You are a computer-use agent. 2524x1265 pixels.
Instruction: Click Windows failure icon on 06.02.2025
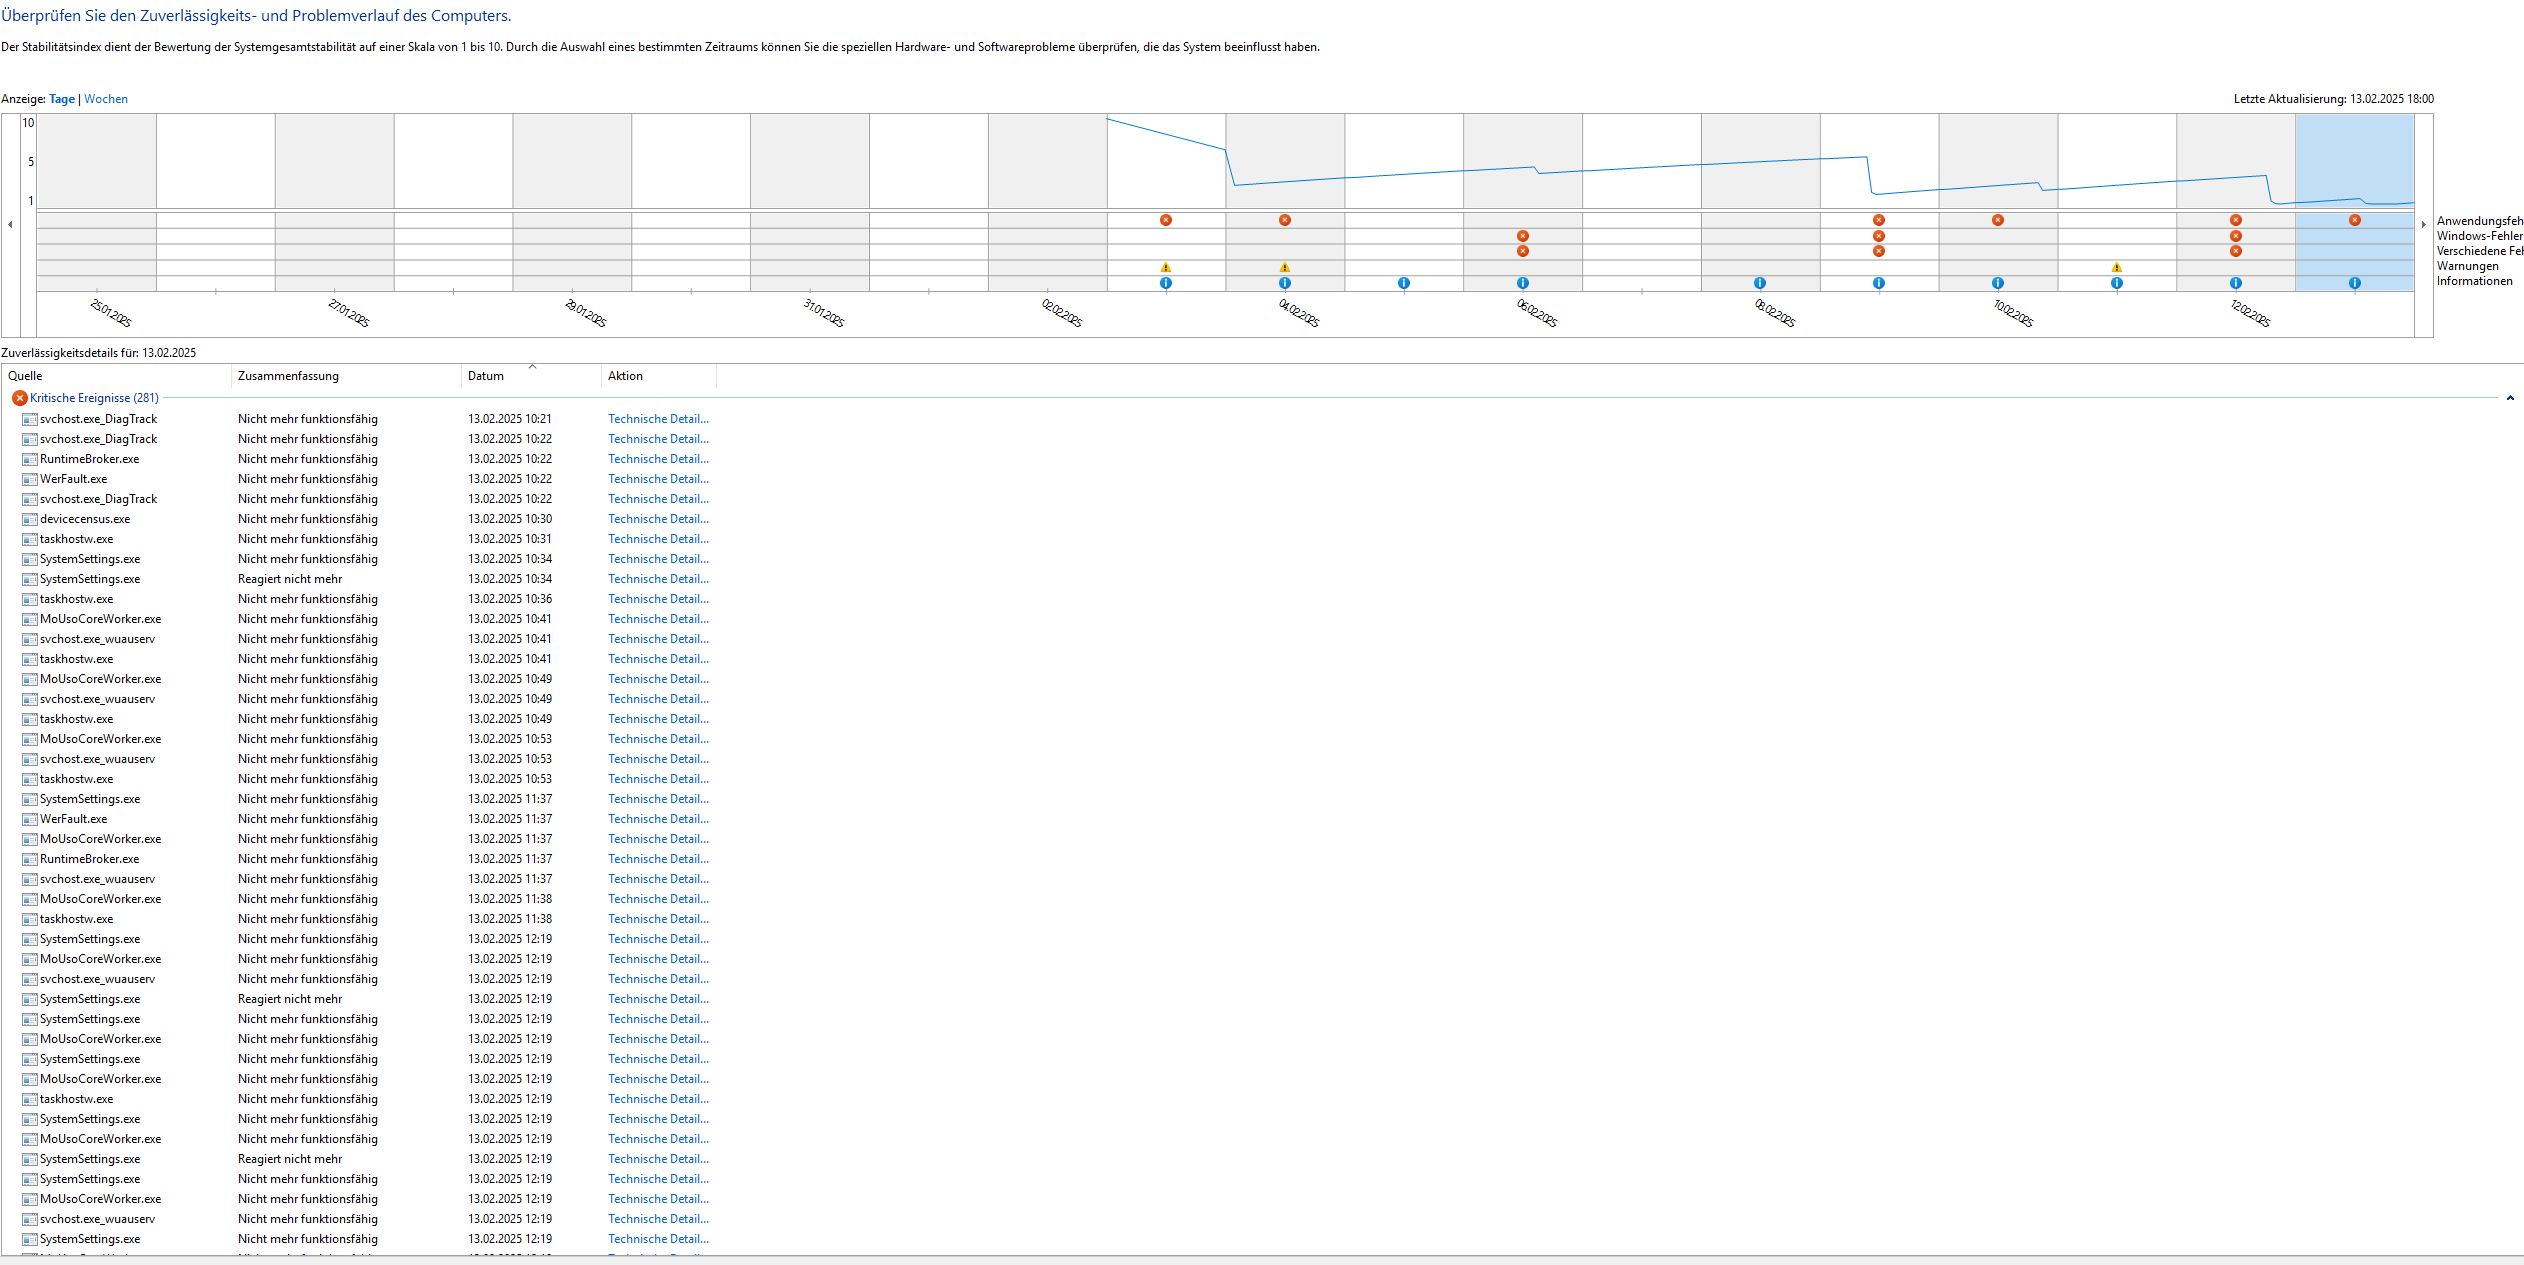1522,236
